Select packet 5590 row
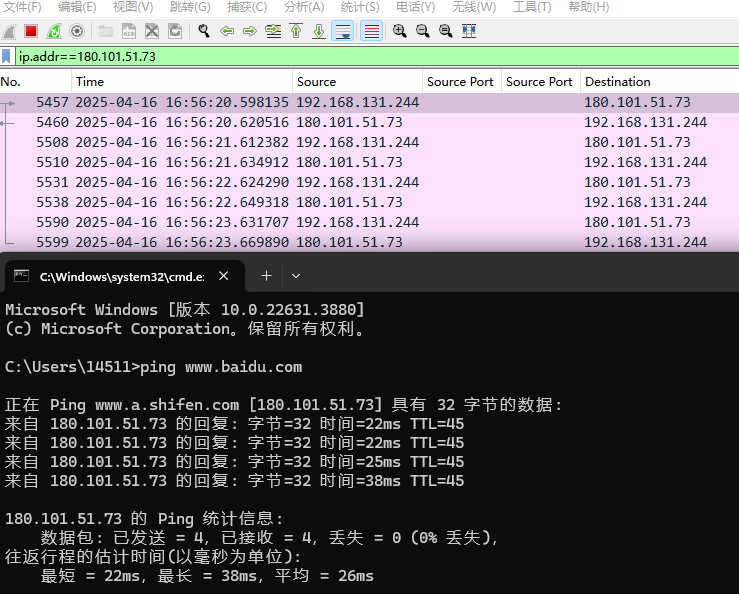739x594 pixels. coord(370,222)
